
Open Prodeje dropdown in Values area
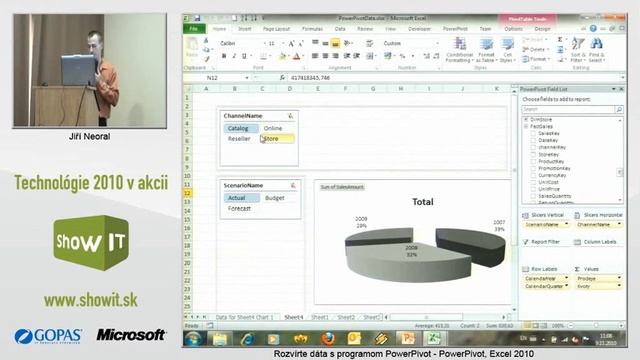[619, 278]
